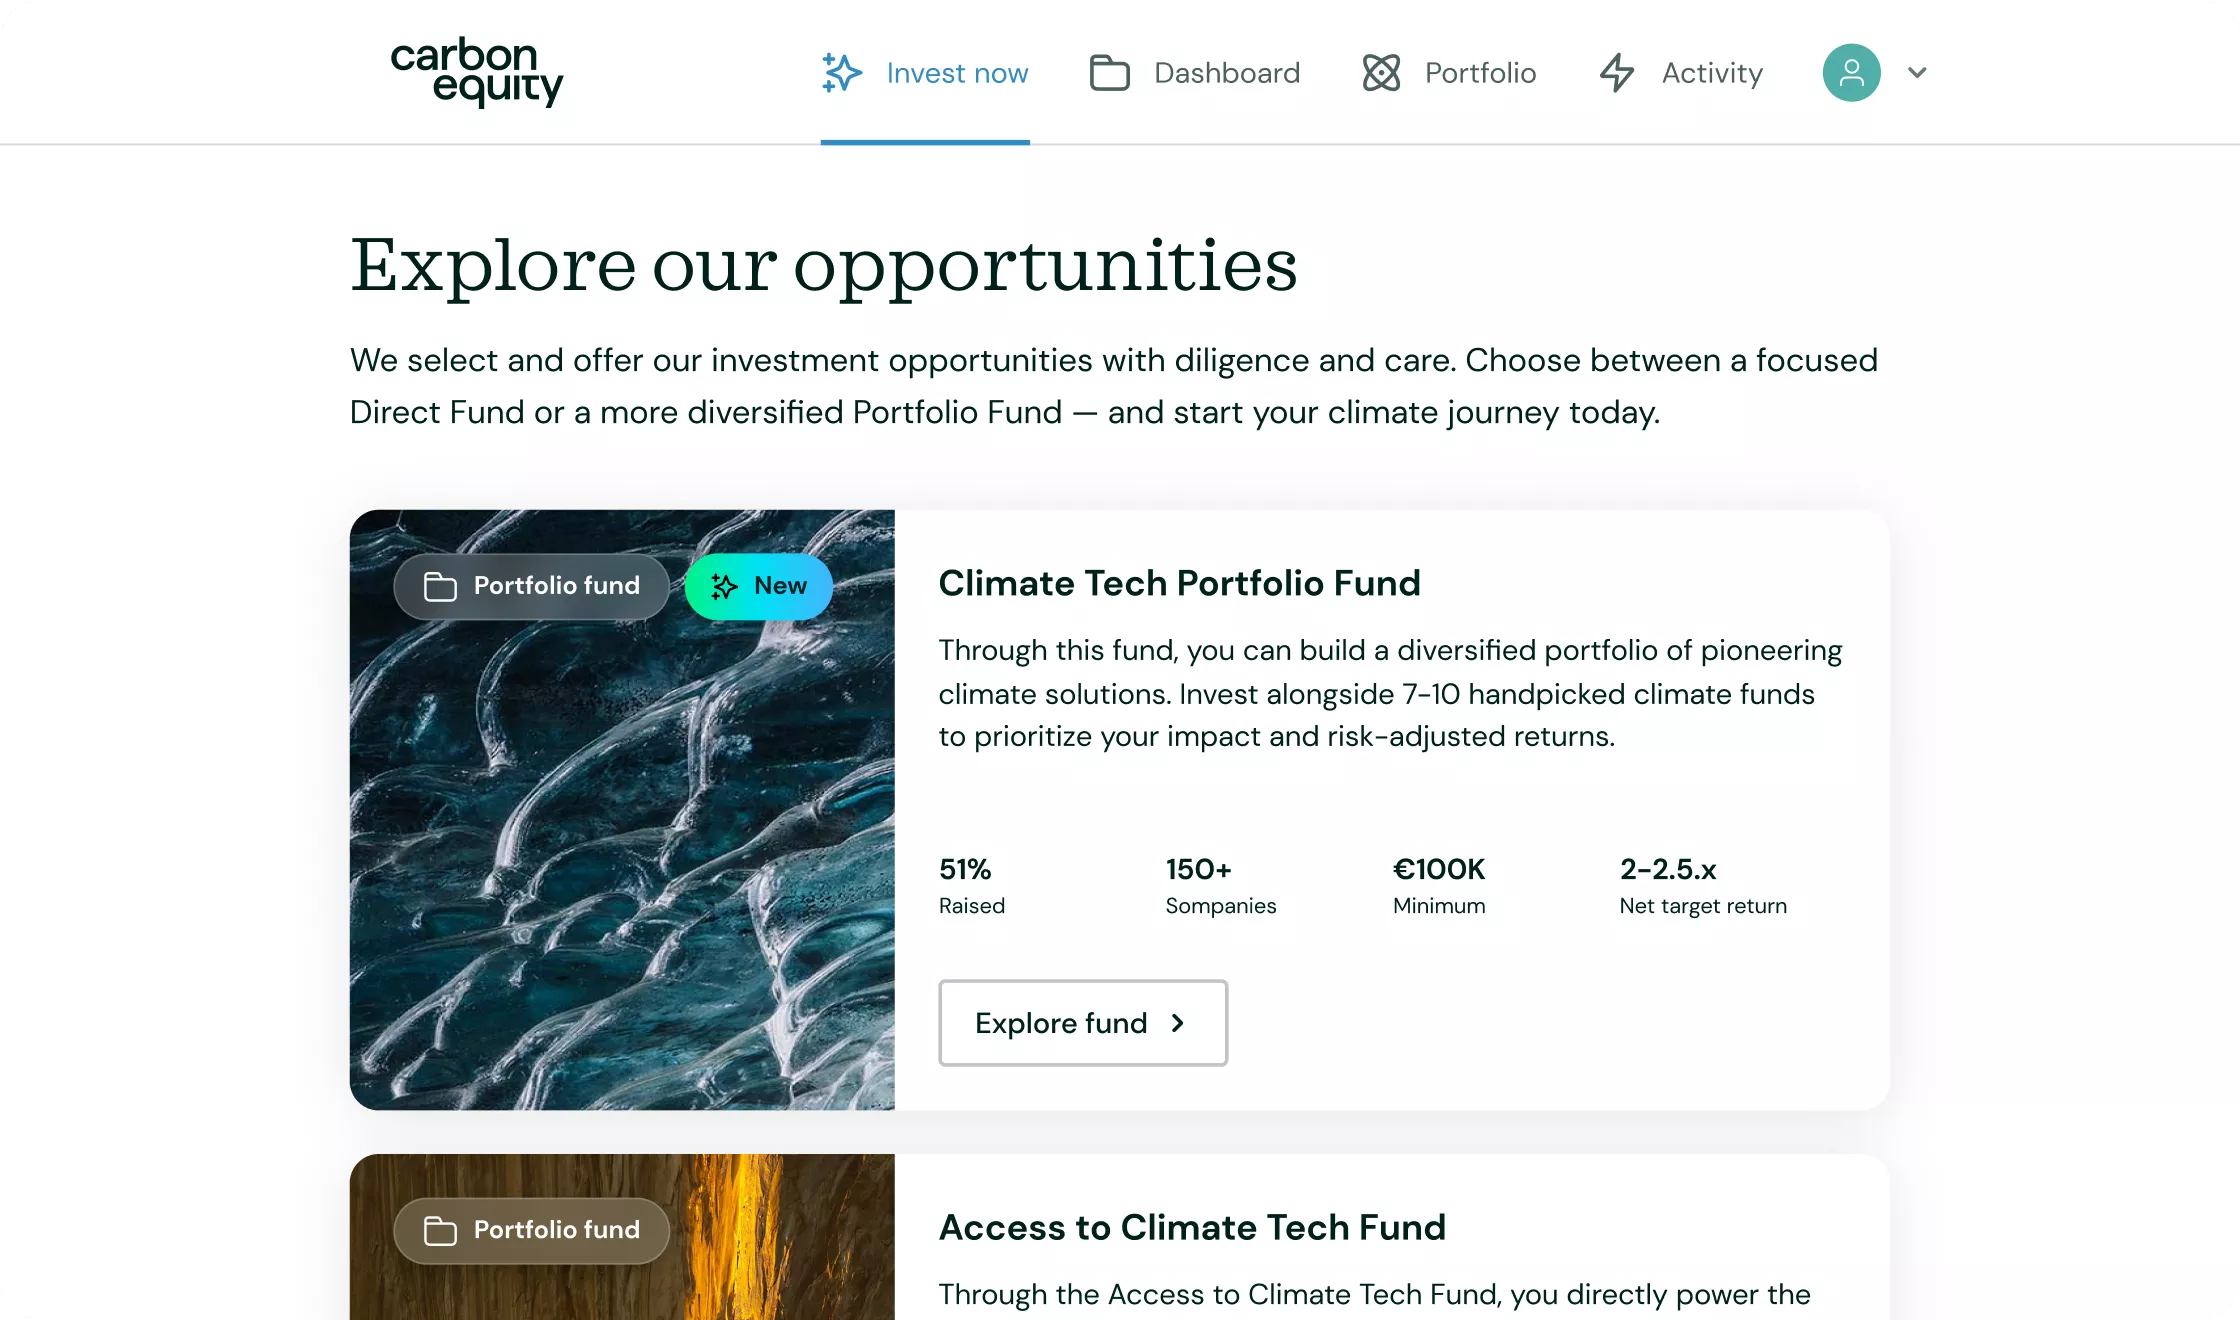Open the Access to Climate Tech Fund title

1191,1227
